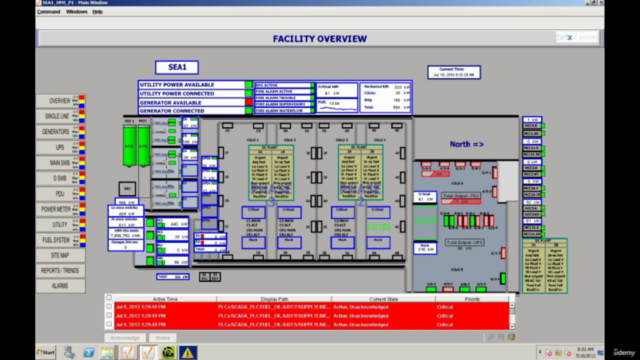The image size is (640, 360).
Task: Click the FIRE ALARM ACTIVE status row
Action: (x=284, y=91)
